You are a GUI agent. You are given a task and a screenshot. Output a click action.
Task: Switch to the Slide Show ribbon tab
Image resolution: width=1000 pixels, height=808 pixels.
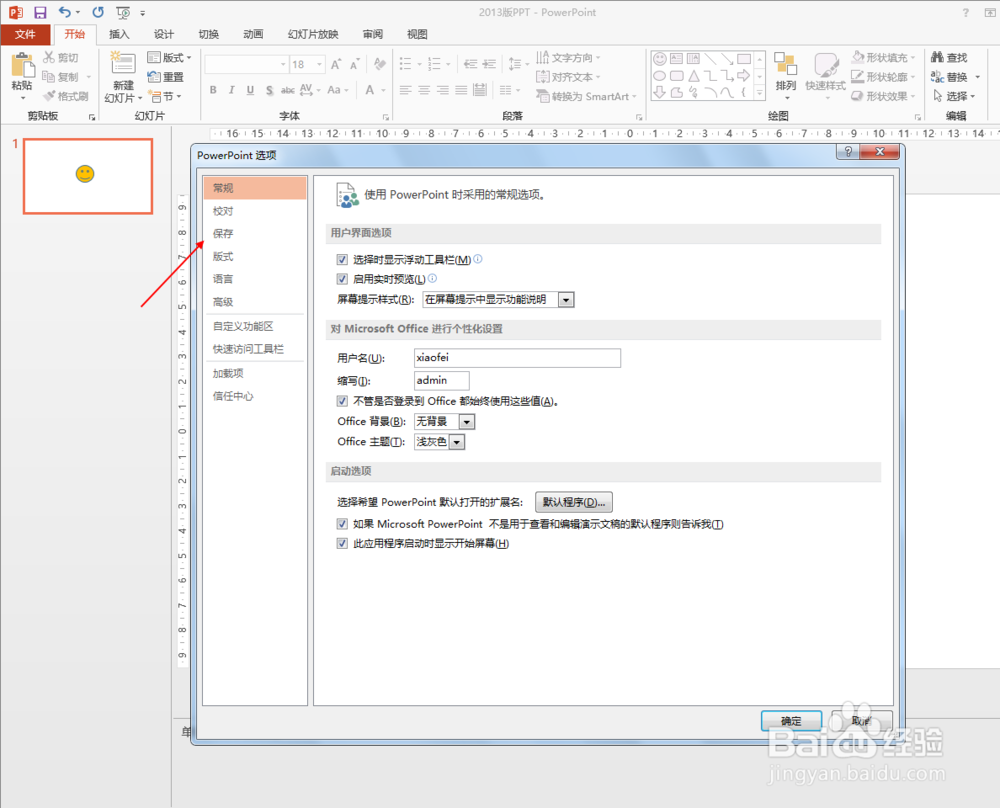click(313, 34)
